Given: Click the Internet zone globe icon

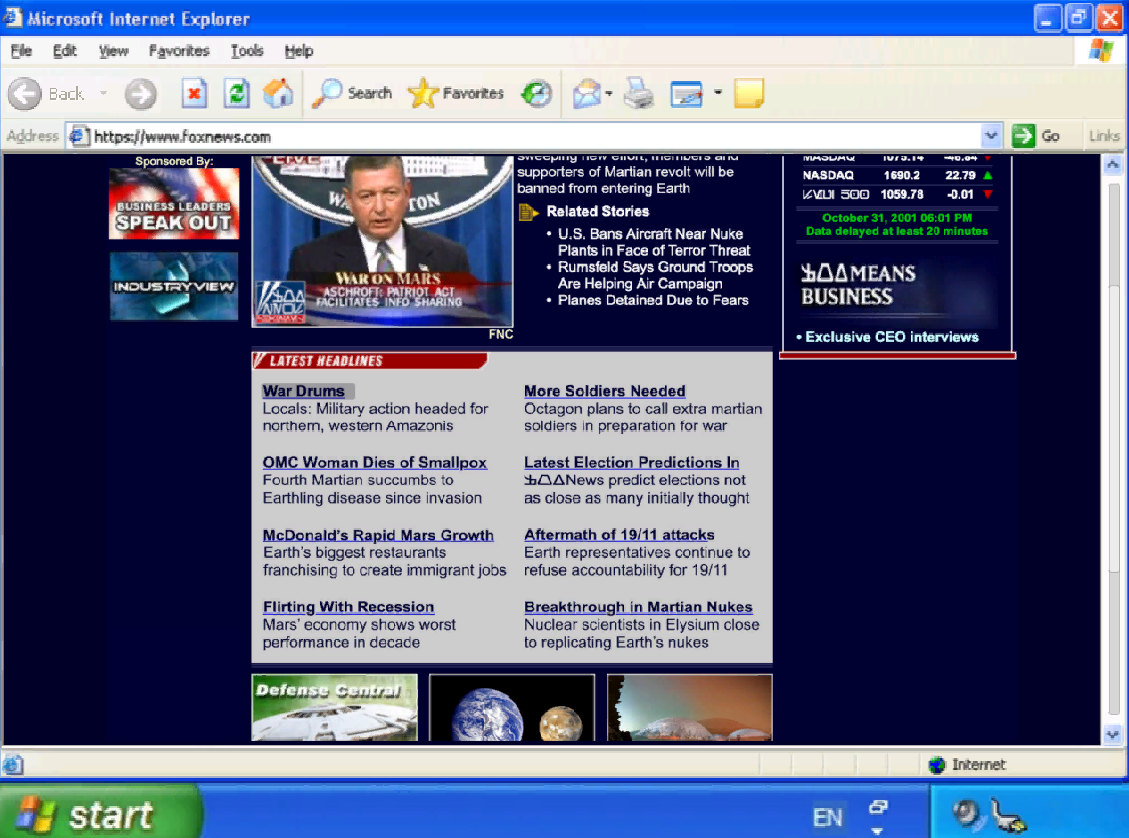Looking at the screenshot, I should click(x=937, y=765).
